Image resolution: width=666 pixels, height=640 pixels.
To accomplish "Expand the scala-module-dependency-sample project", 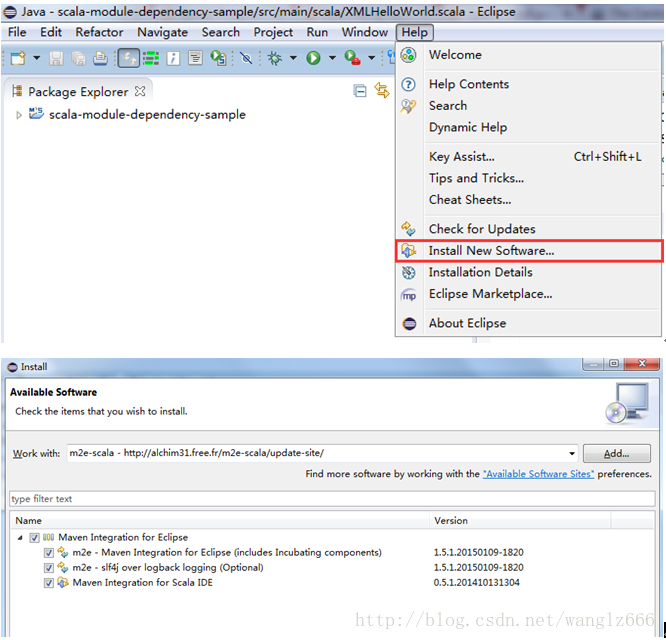I will [x=18, y=115].
